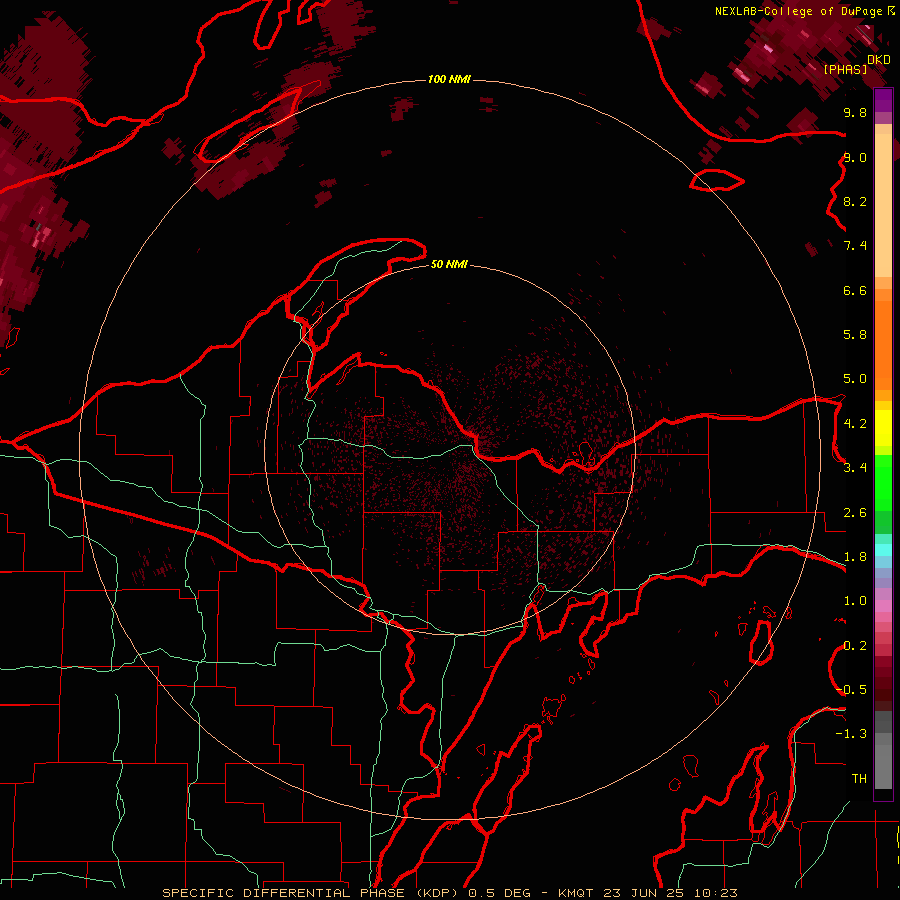
Task: Click the orange segment of the color scale
Action: pyautogui.click(x=883, y=344)
